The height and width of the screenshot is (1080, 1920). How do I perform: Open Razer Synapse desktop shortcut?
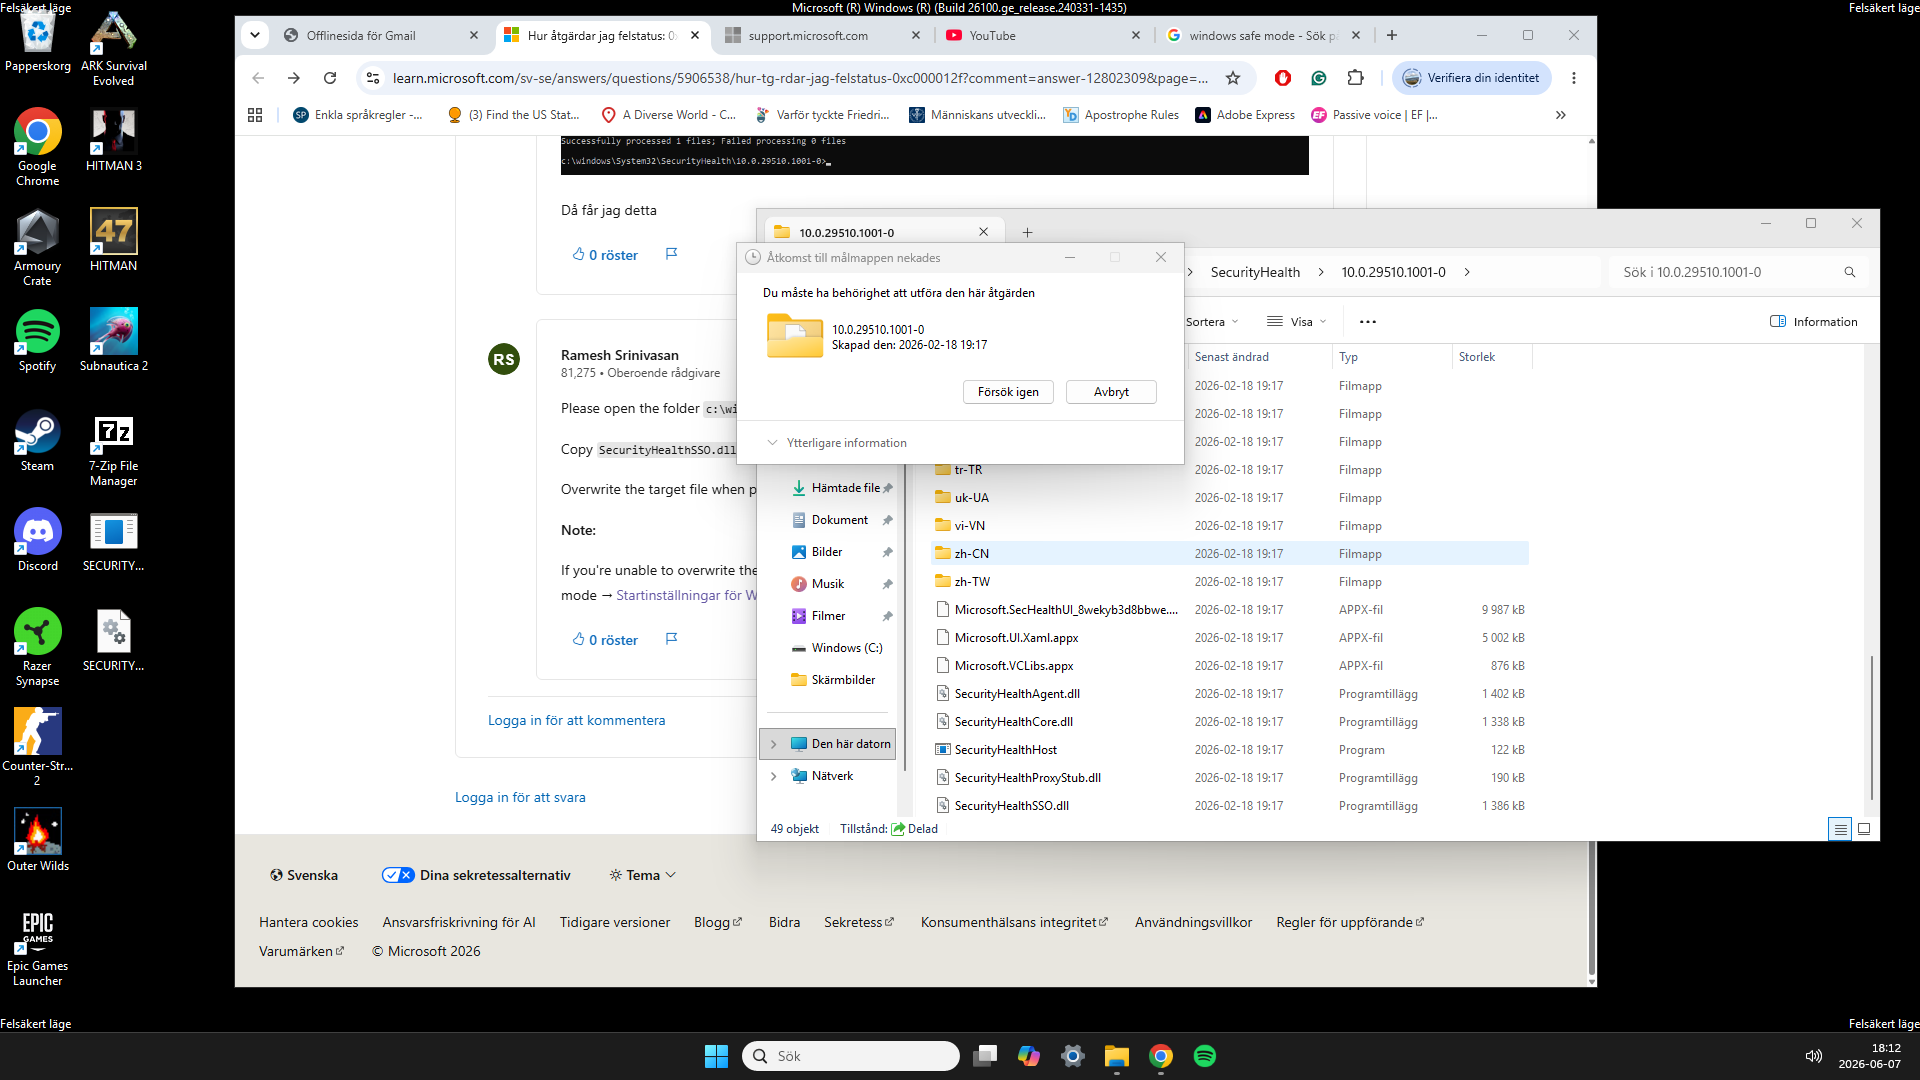pyautogui.click(x=38, y=647)
